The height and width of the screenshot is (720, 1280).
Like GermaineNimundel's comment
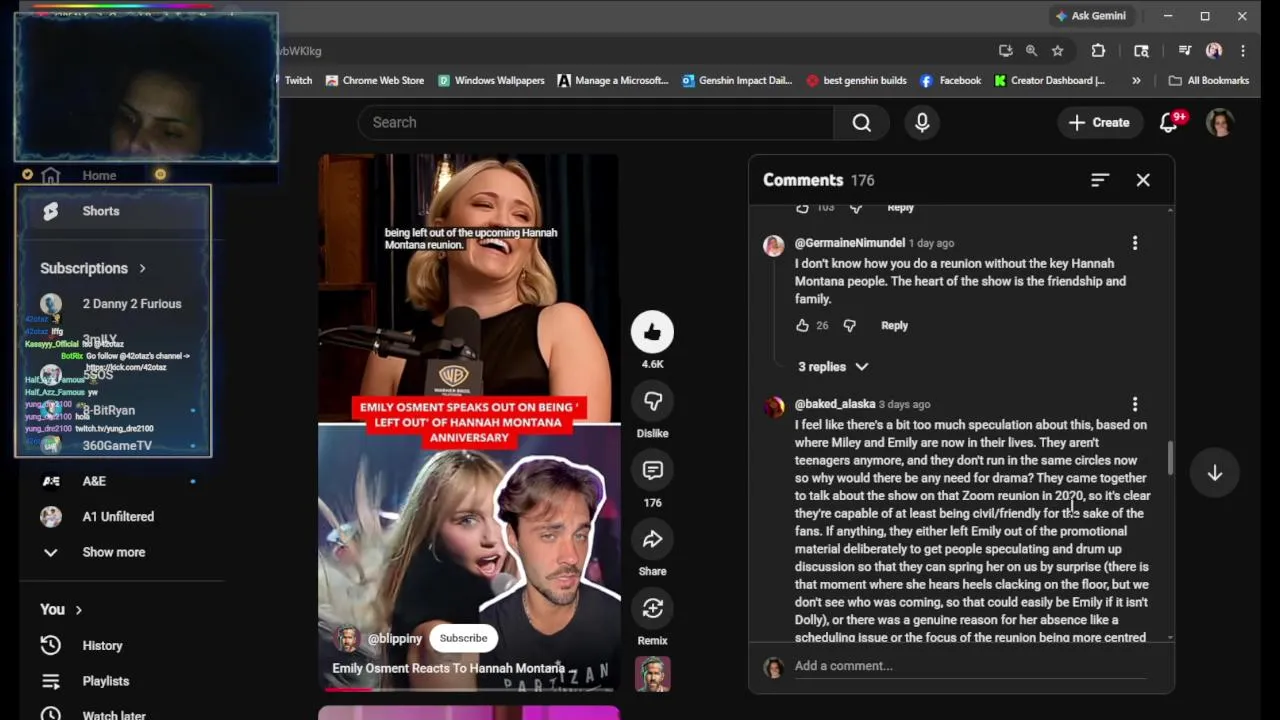click(802, 325)
